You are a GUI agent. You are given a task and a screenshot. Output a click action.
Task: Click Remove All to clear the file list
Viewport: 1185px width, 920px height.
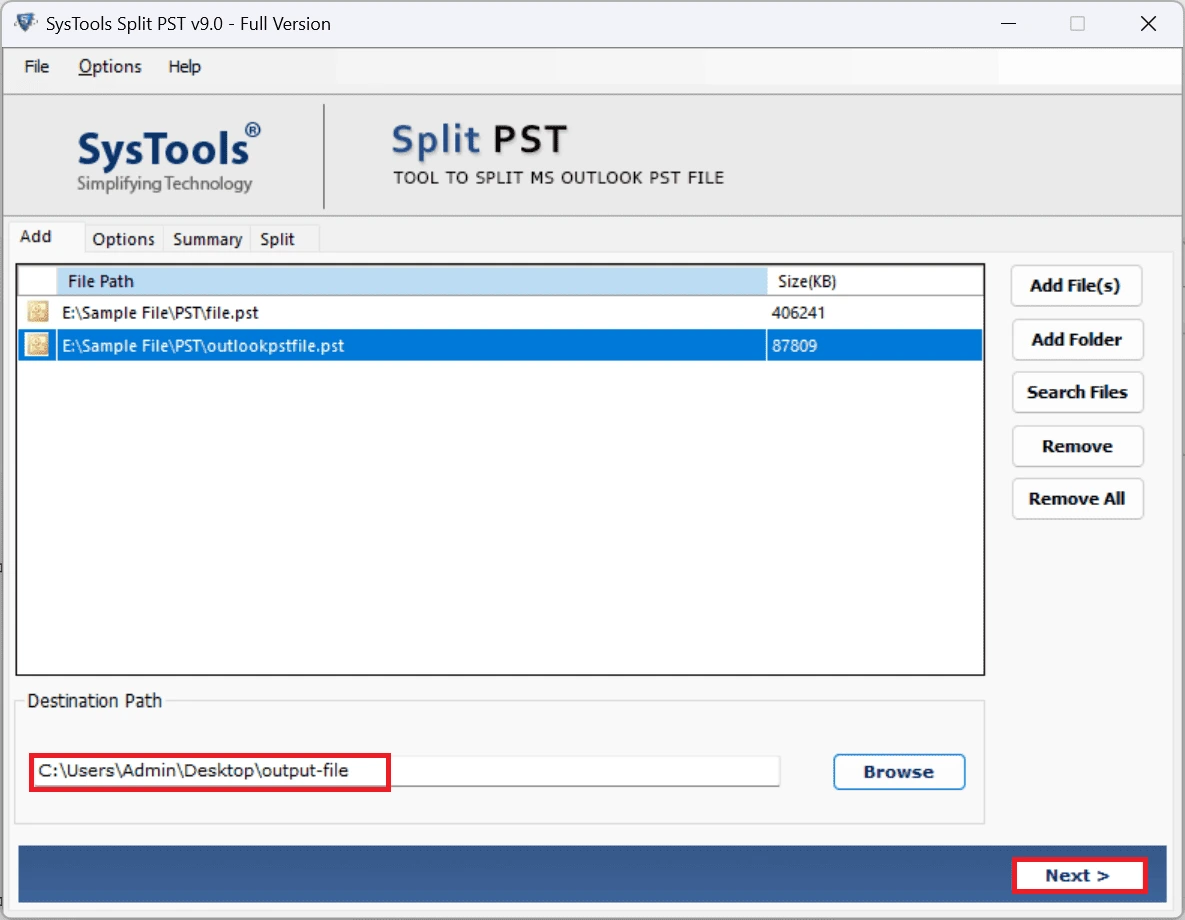click(x=1077, y=498)
